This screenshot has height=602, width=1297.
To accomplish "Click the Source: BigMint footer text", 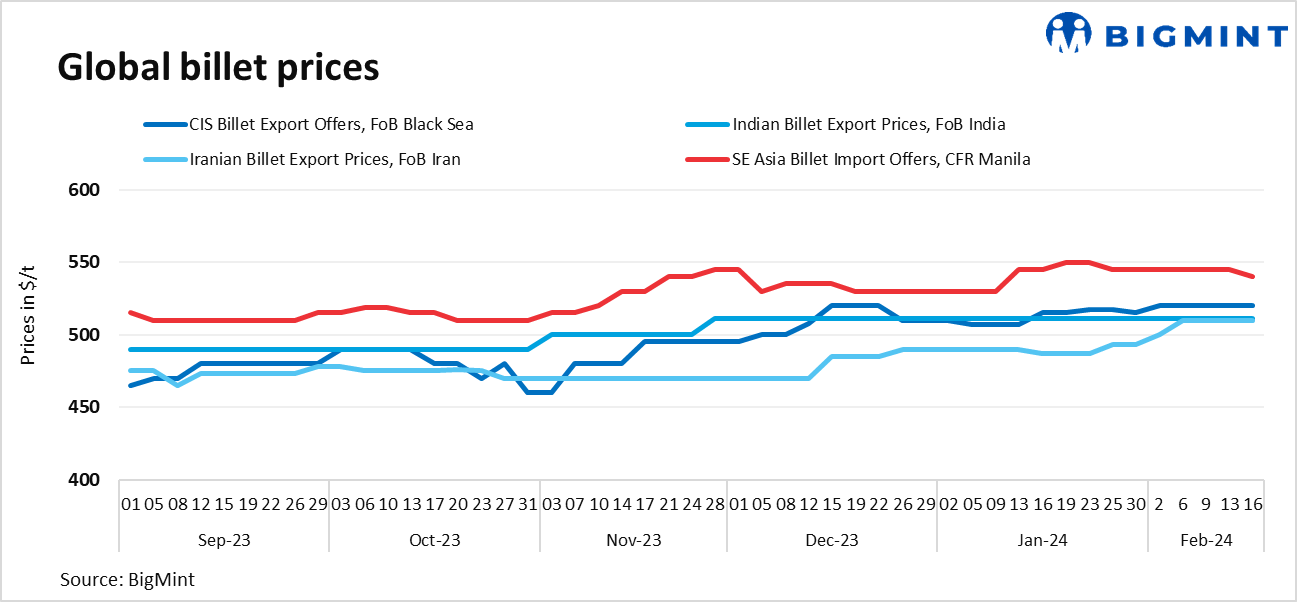I will point(125,579).
